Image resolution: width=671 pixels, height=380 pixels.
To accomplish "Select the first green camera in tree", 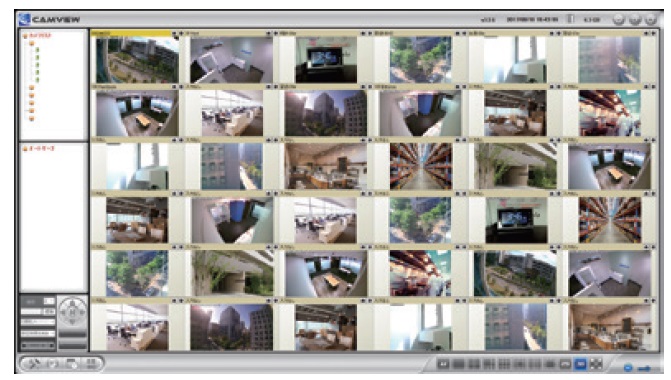I will (37, 50).
